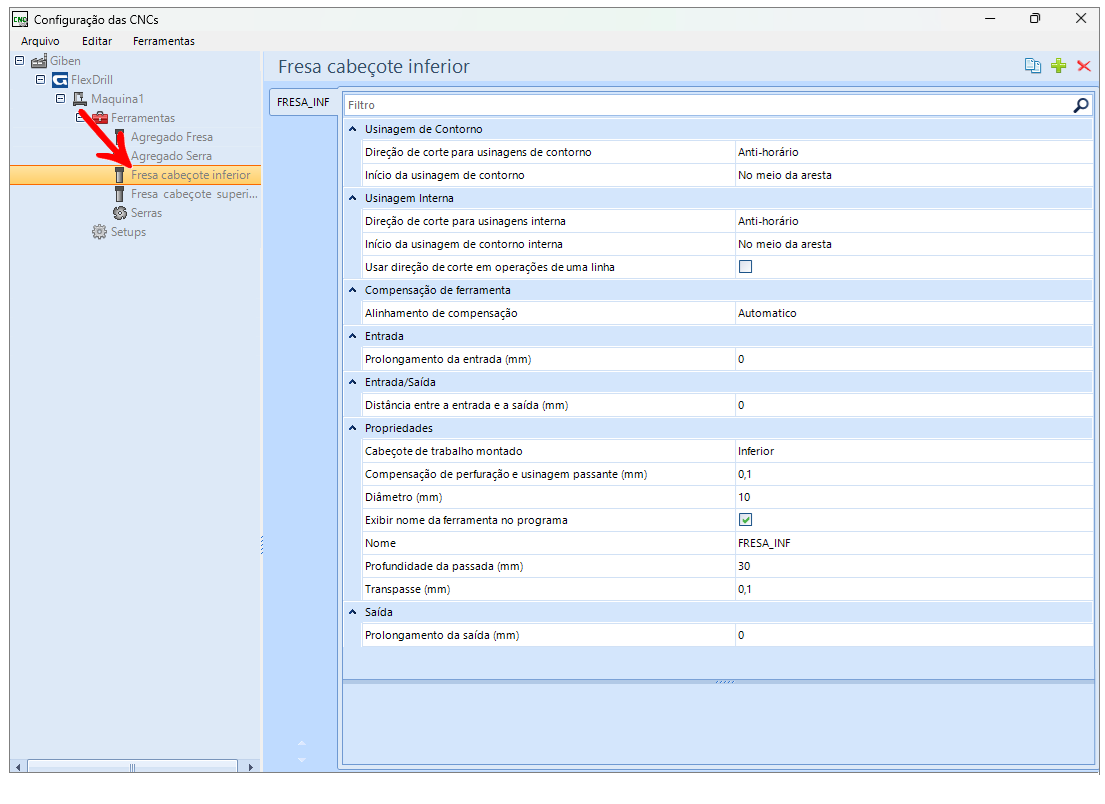
Task: Collapse the Compensação de ferramenta section
Action: click(352, 290)
